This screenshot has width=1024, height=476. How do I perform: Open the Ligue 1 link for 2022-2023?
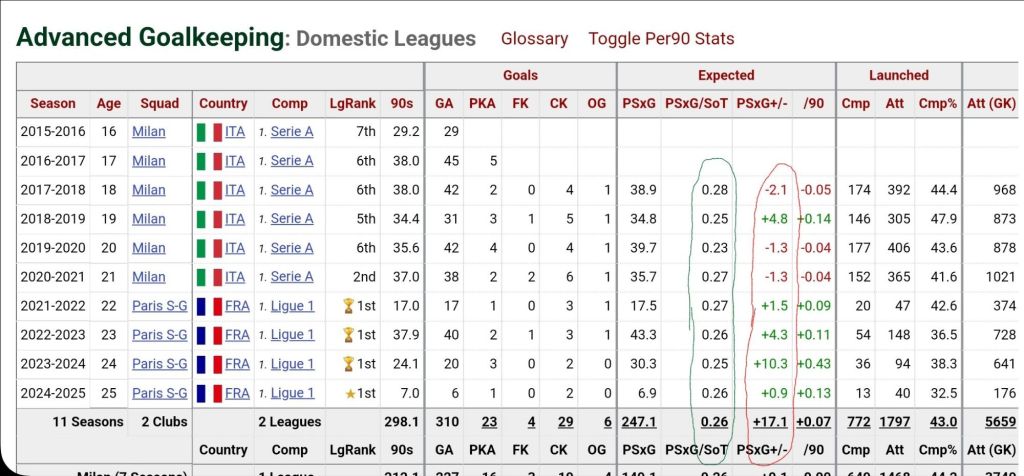[292, 335]
